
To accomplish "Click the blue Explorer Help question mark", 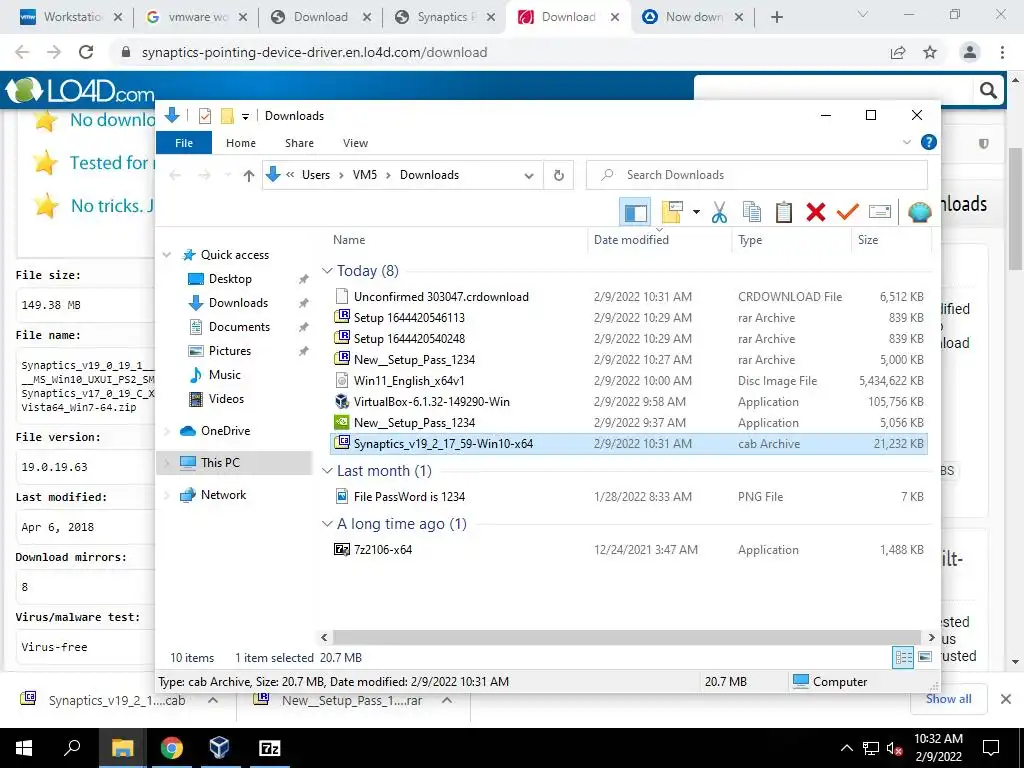I will pyautogui.click(x=928, y=142).
